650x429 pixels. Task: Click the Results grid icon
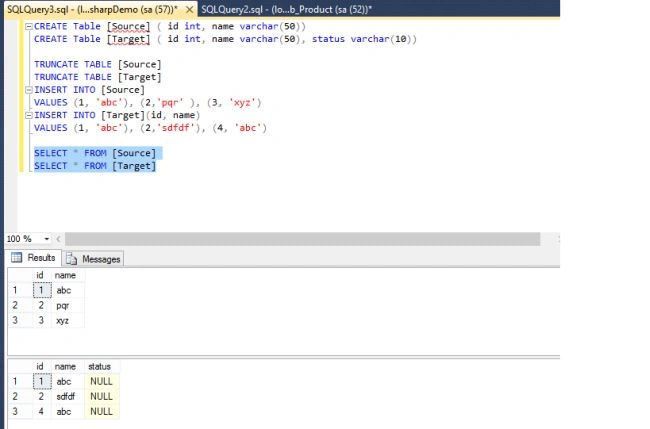[x=17, y=258]
